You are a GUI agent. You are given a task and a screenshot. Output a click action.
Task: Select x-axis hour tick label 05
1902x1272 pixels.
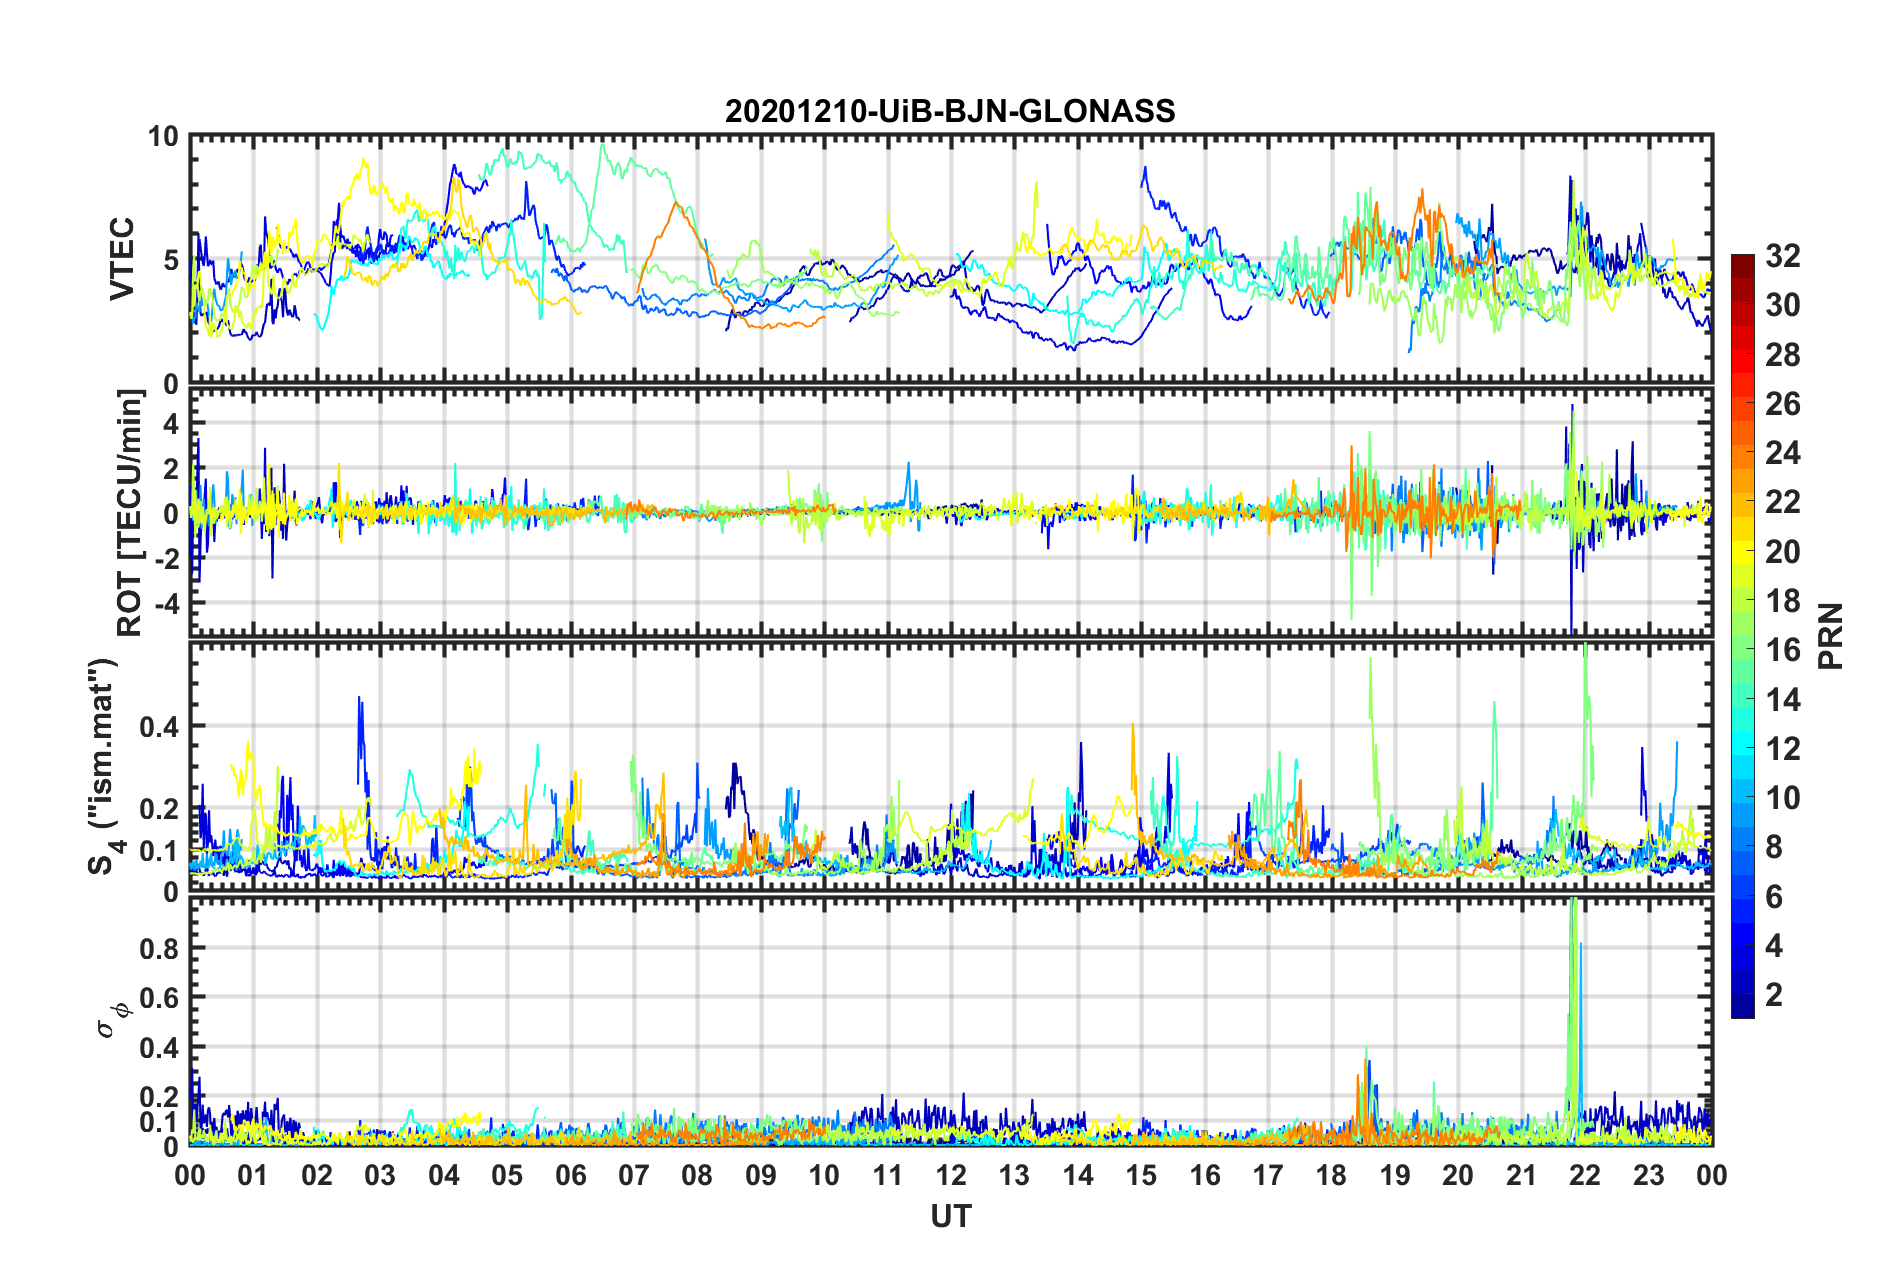click(x=507, y=1175)
